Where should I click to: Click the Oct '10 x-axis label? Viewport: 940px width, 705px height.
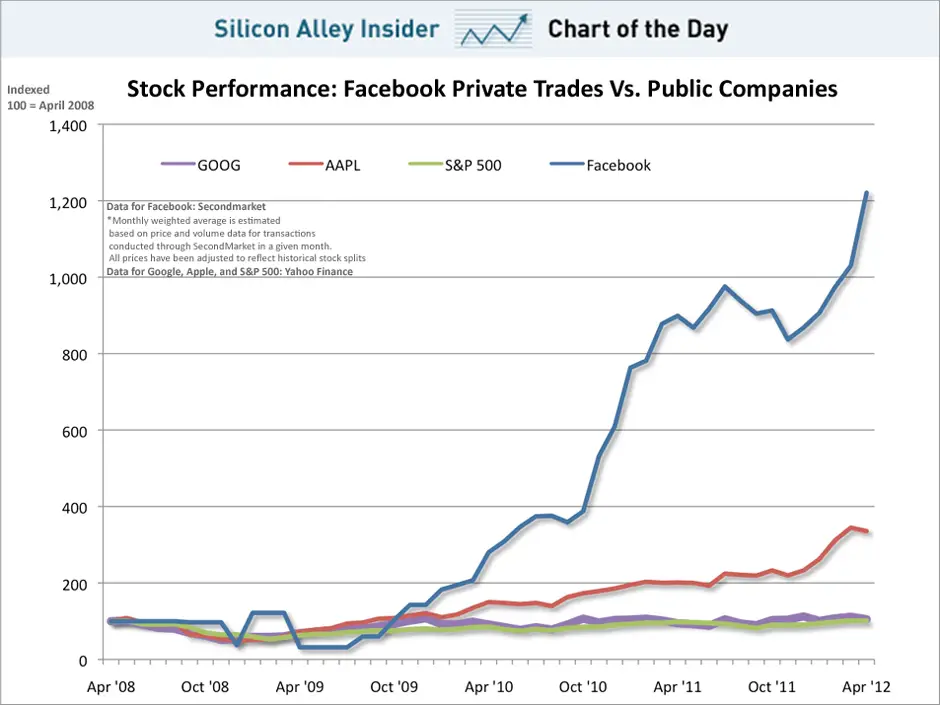pos(583,686)
